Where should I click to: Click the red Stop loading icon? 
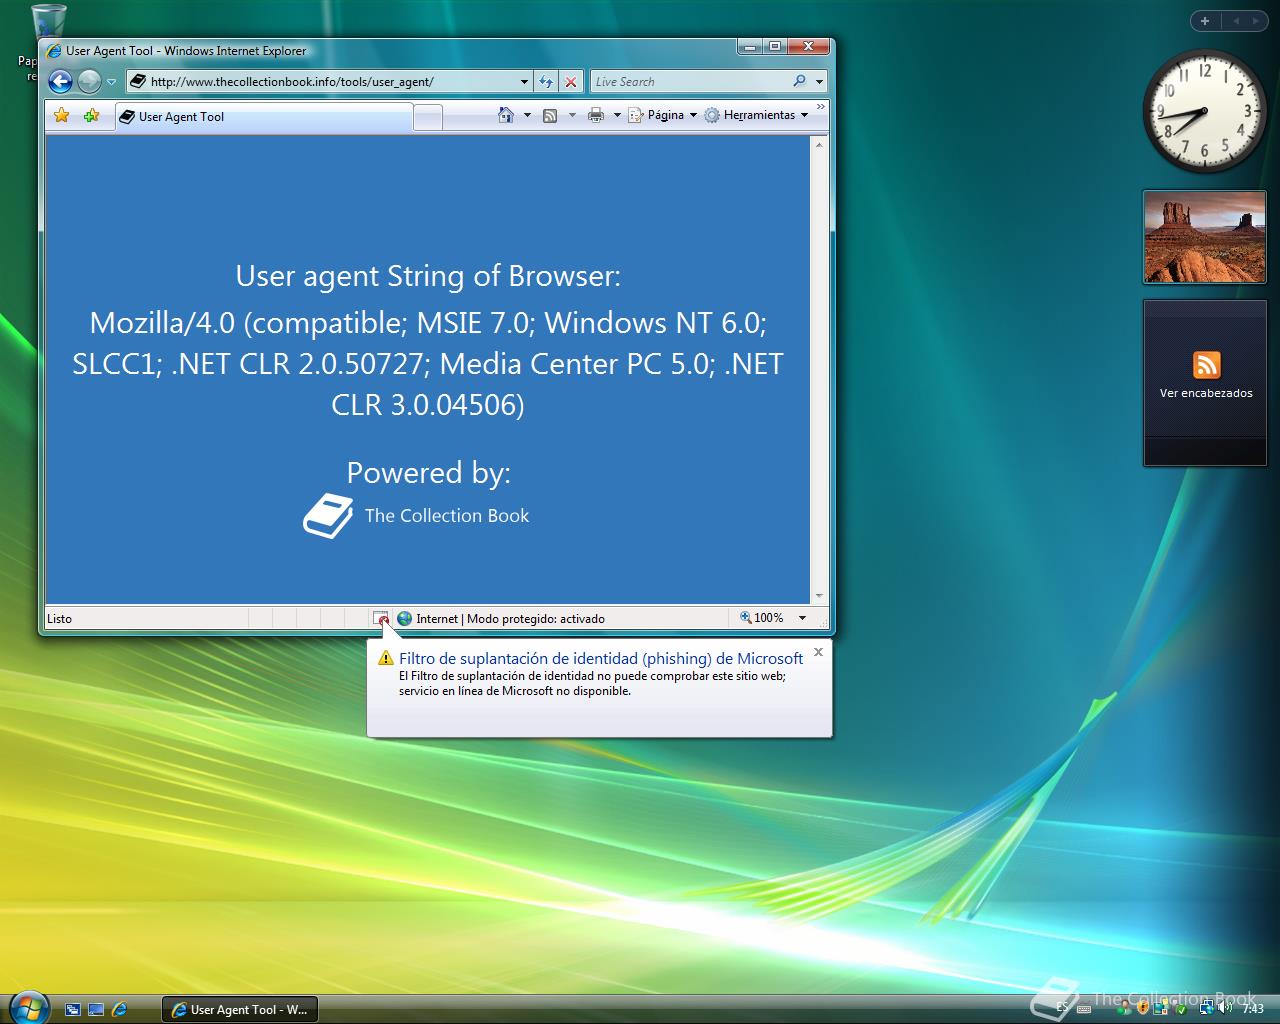pos(570,82)
